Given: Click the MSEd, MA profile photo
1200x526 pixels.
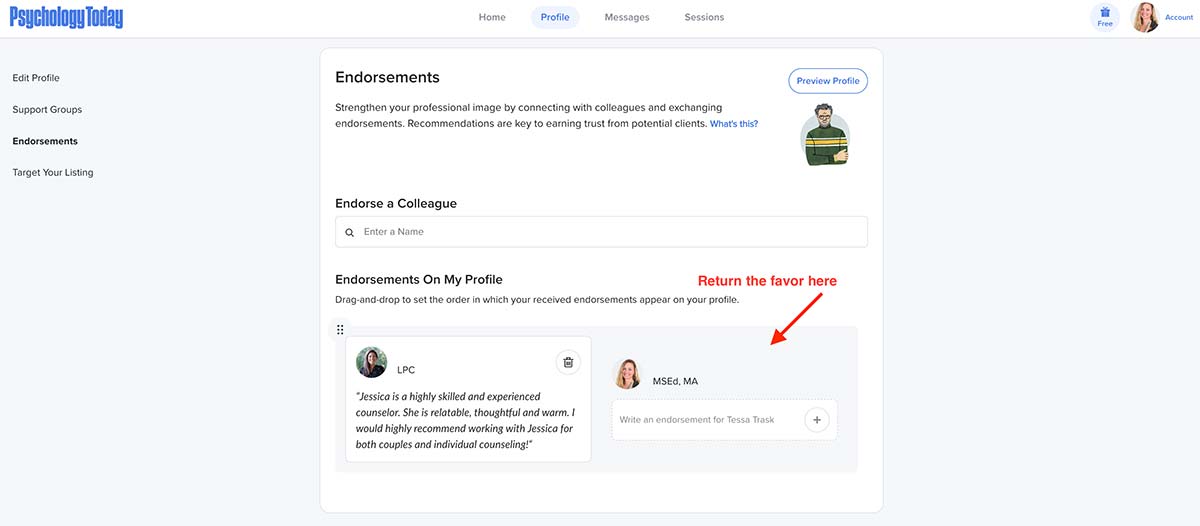Looking at the screenshot, I should [x=628, y=373].
